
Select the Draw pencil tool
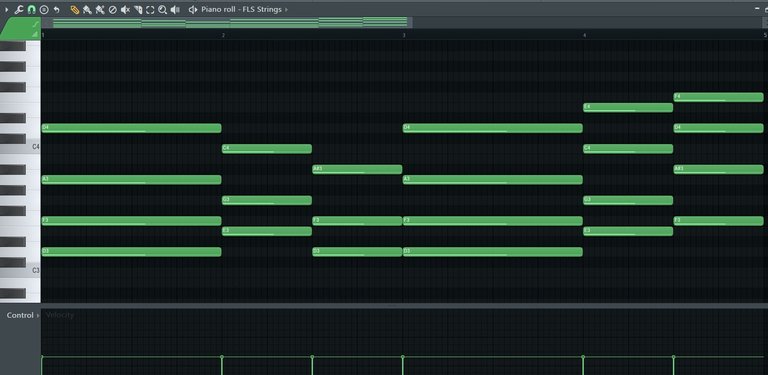[74, 9]
